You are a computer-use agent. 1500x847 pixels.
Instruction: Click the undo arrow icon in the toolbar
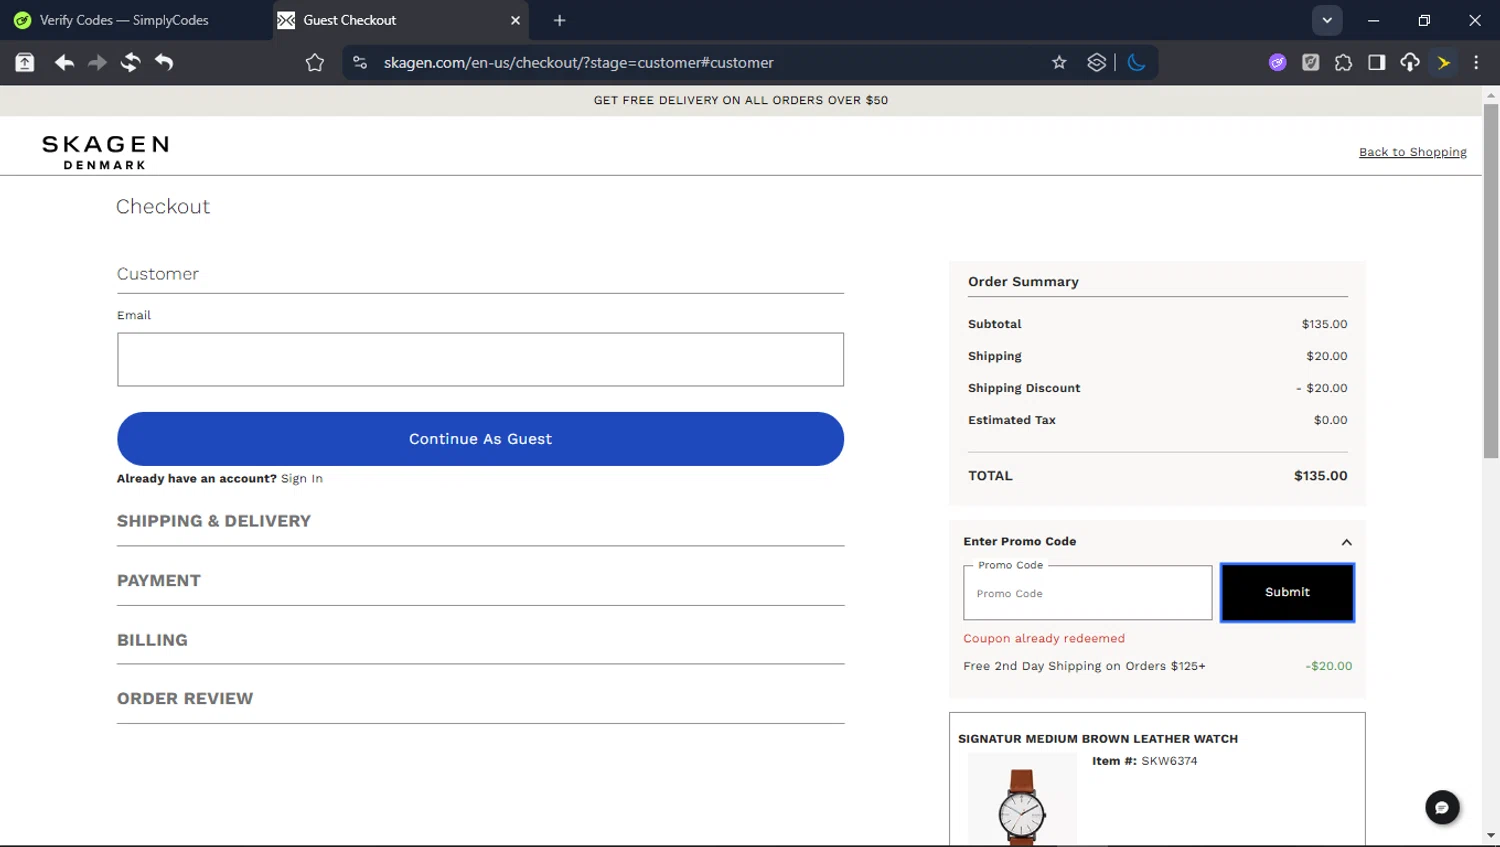[164, 62]
